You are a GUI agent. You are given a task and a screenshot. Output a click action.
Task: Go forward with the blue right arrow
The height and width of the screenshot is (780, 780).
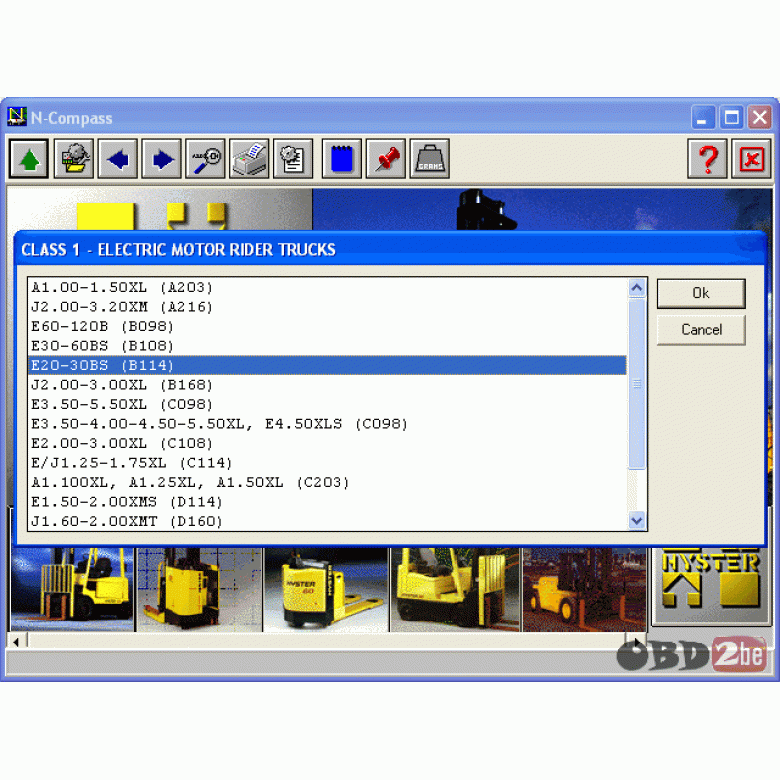162,159
